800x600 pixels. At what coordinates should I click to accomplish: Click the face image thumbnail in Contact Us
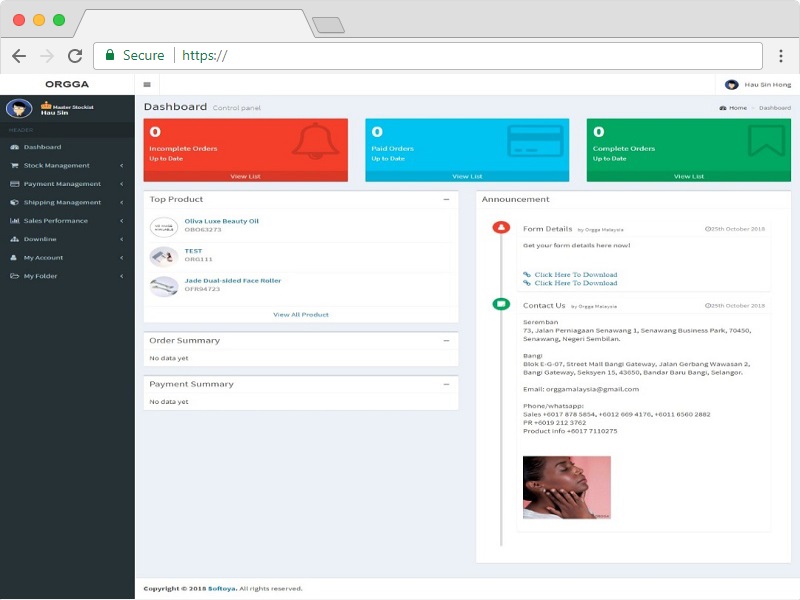coord(566,487)
